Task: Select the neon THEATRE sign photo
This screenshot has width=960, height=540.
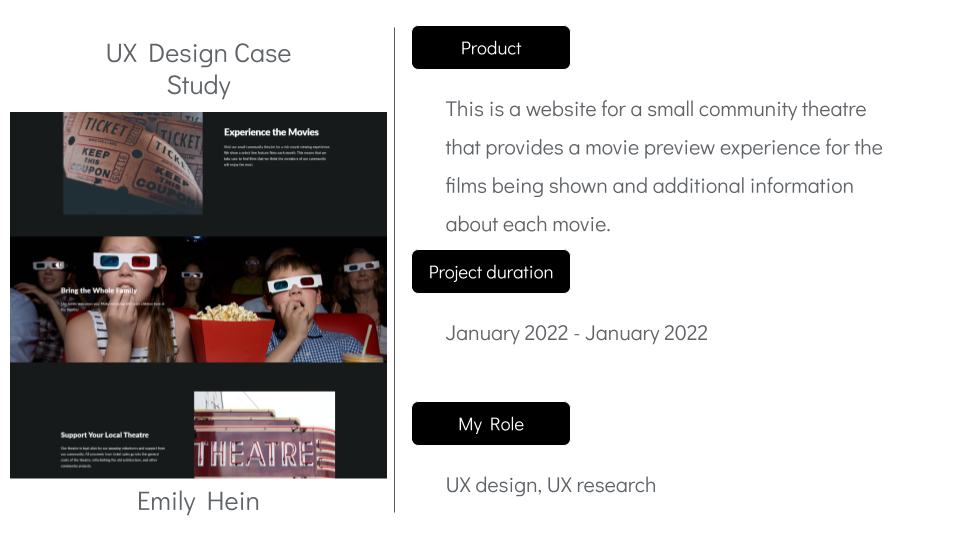Action: tap(264, 435)
